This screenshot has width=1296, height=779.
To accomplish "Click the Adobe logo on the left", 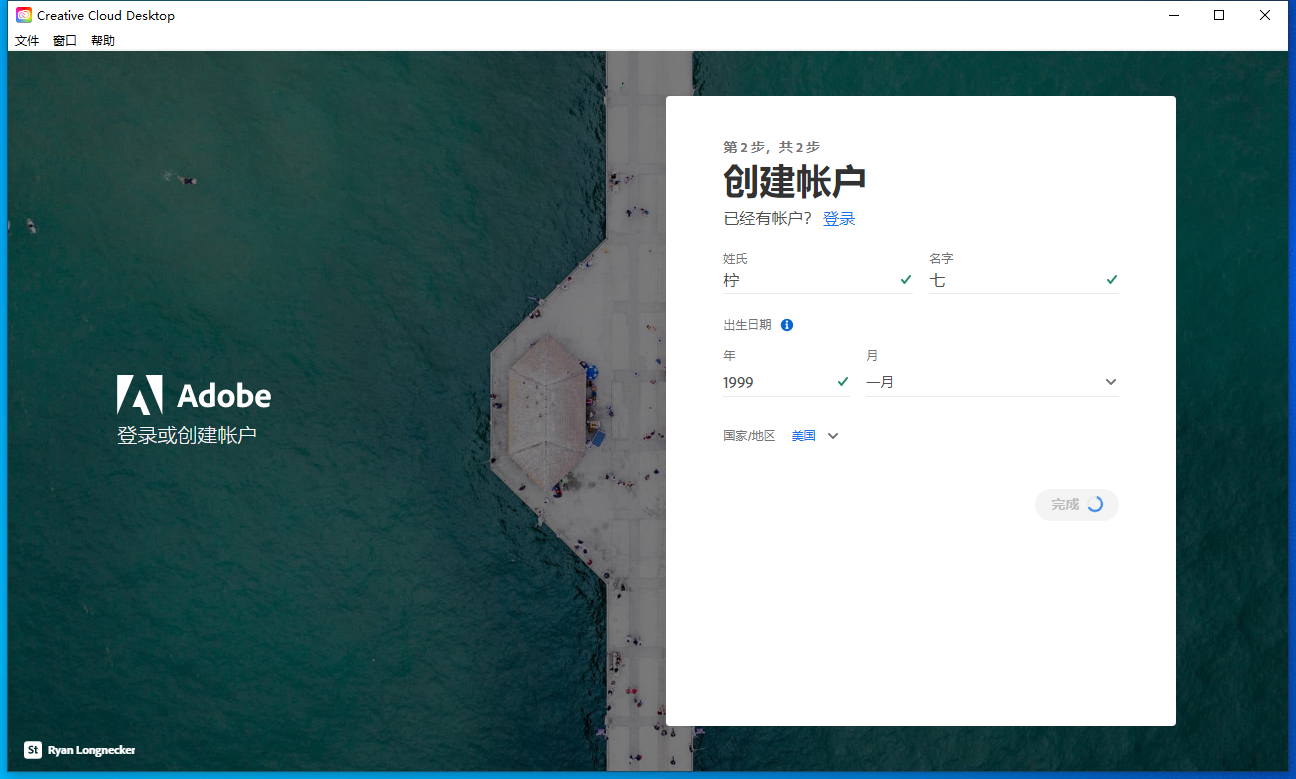I will pyautogui.click(x=194, y=395).
